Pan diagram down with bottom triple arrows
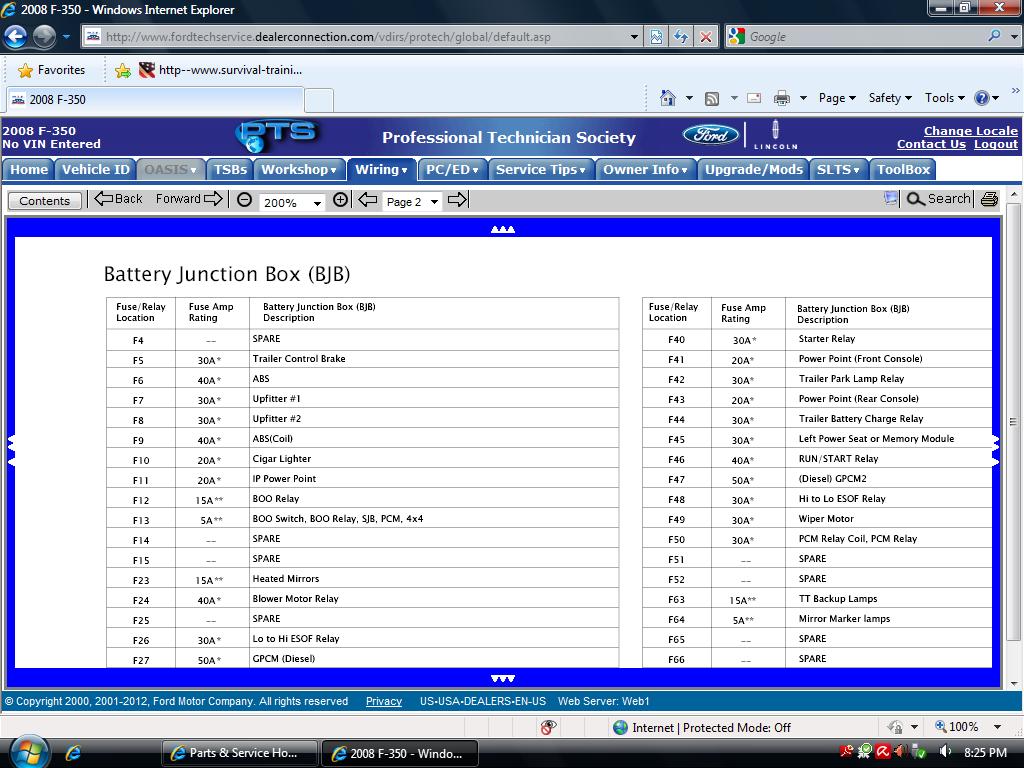This screenshot has width=1024, height=768. click(503, 679)
